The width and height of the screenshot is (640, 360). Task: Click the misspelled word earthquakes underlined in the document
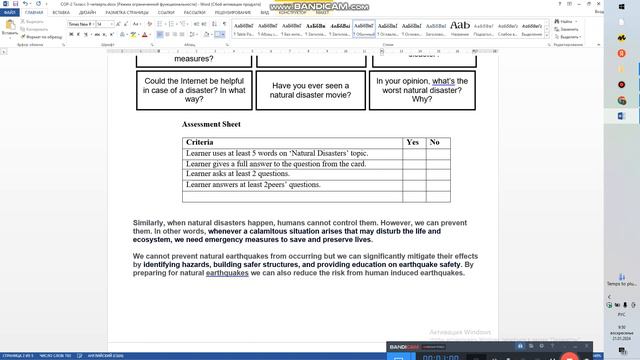click(227, 273)
